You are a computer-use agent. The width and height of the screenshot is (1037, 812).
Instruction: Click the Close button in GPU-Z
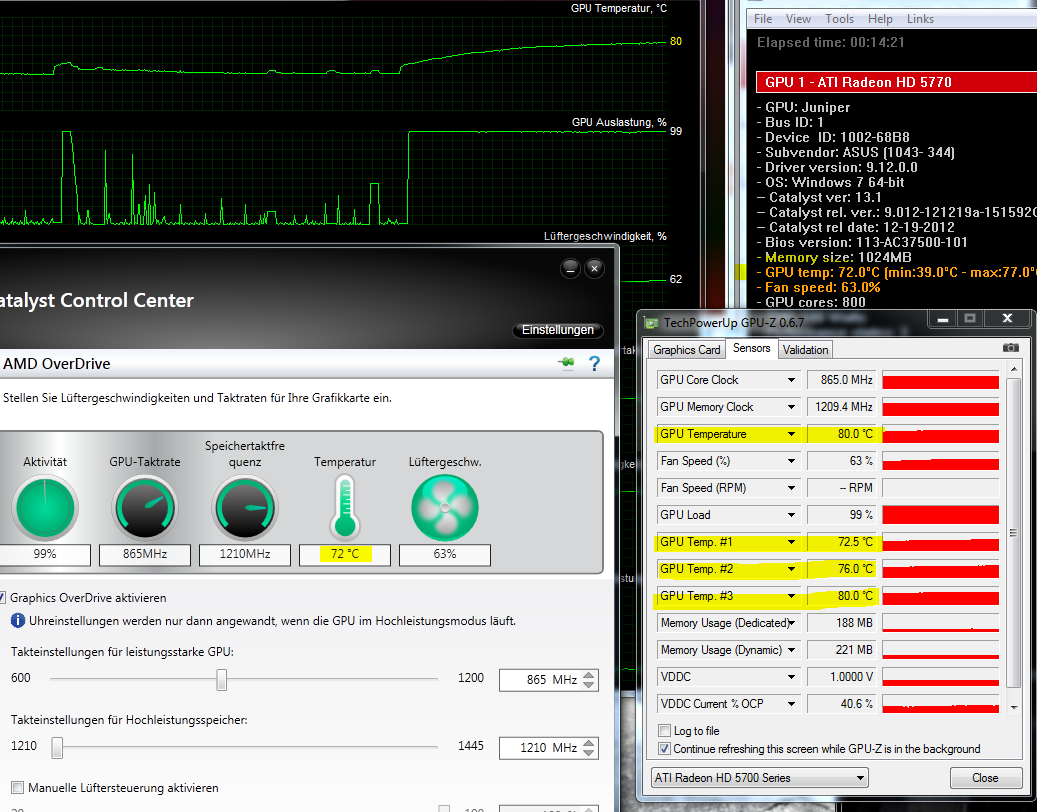pyautogui.click(x=985, y=778)
